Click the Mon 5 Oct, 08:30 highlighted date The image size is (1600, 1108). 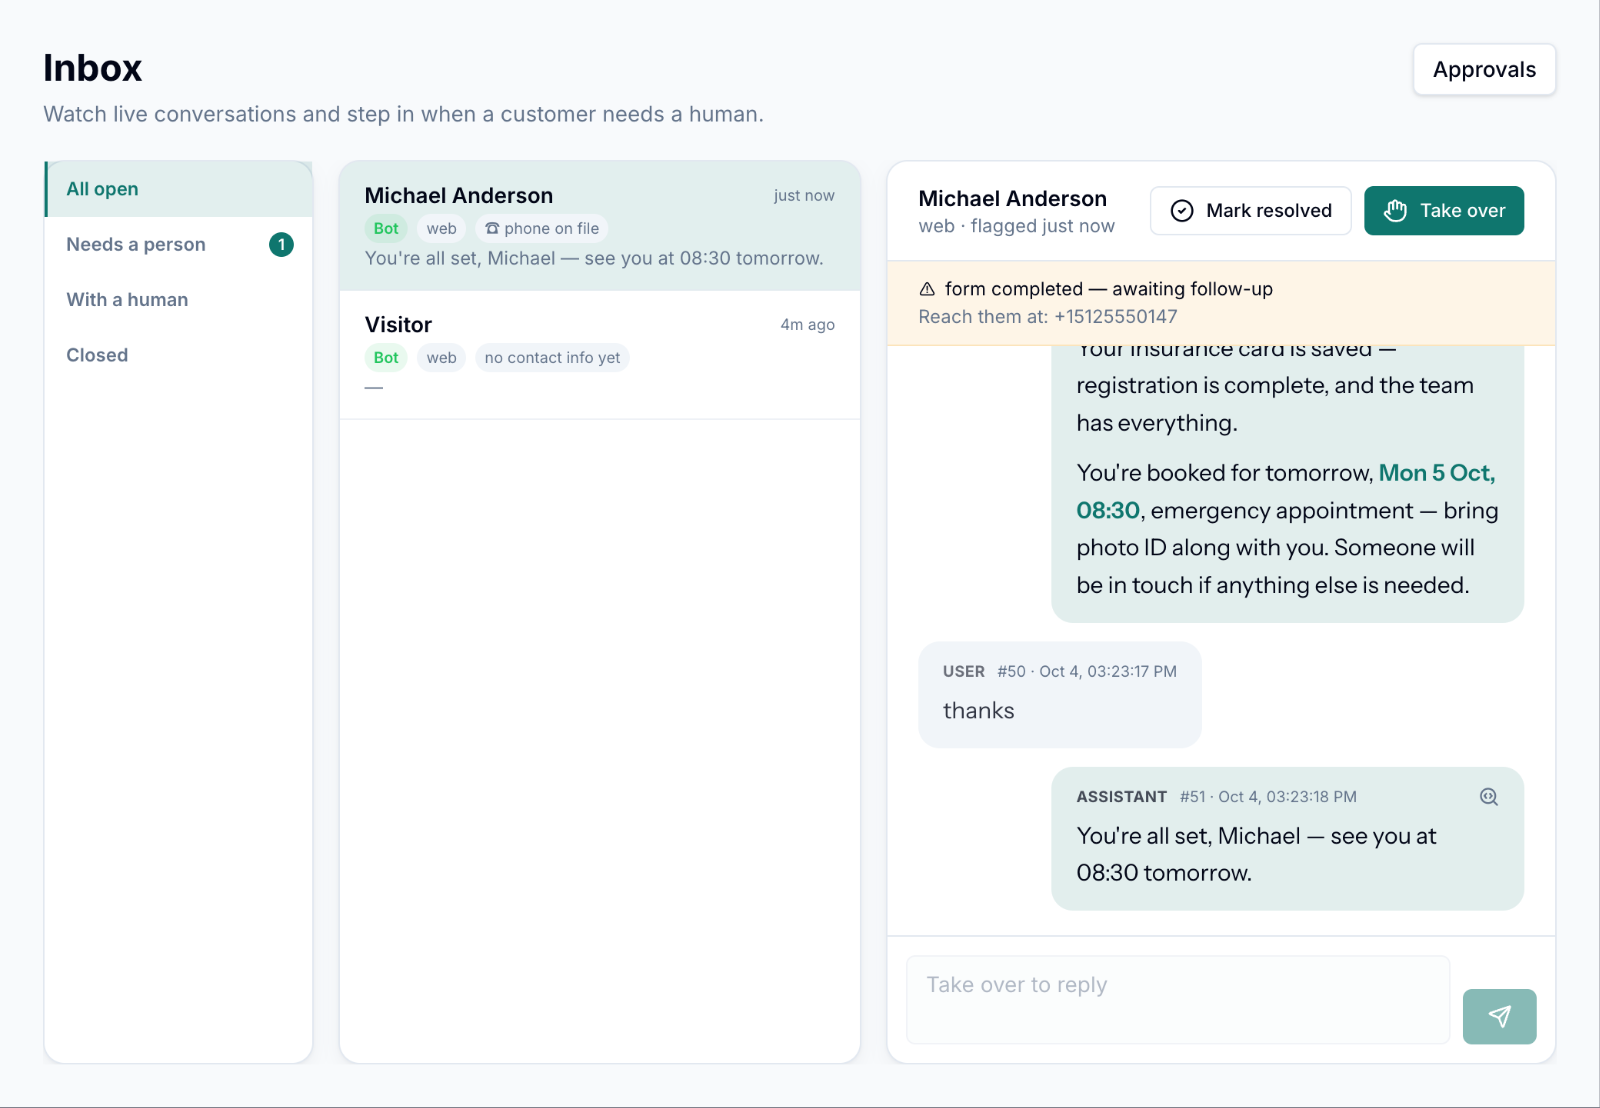click(1285, 491)
